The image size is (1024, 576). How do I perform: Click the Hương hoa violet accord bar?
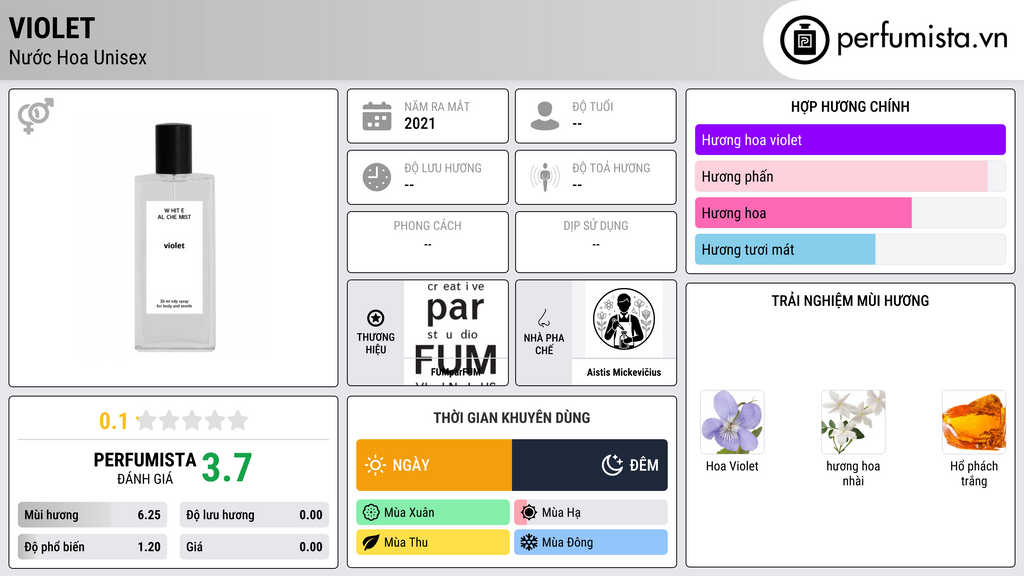[x=850, y=140]
